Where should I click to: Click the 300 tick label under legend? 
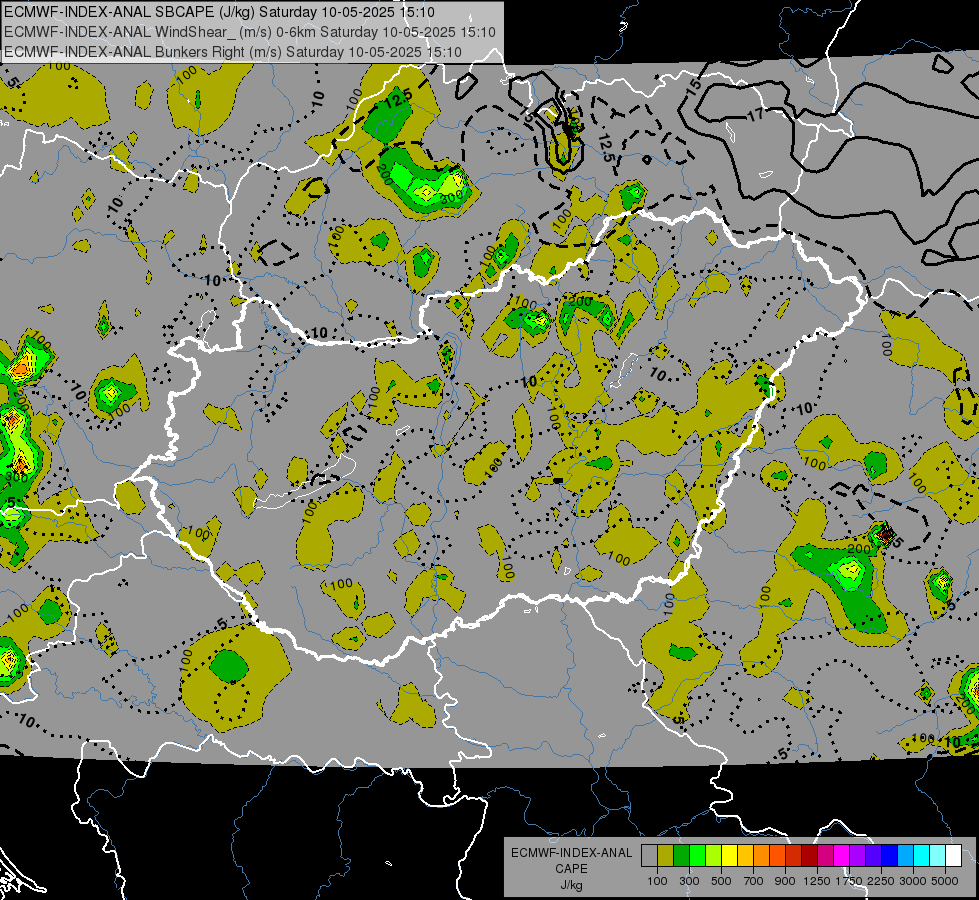tap(689, 881)
